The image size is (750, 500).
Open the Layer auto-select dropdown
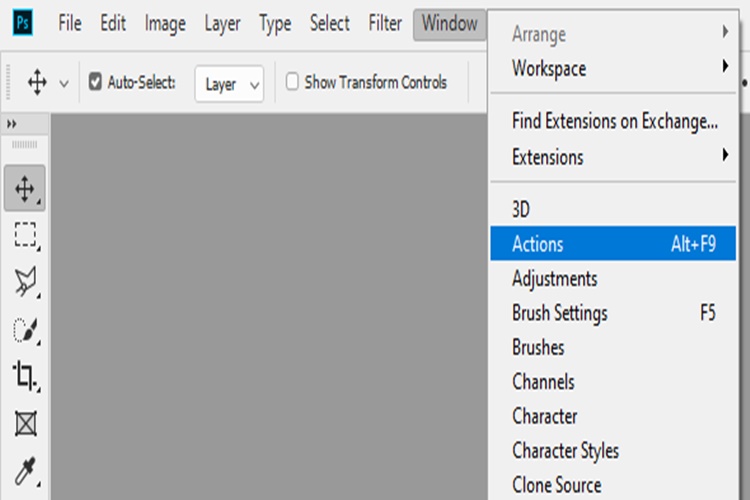tap(229, 84)
